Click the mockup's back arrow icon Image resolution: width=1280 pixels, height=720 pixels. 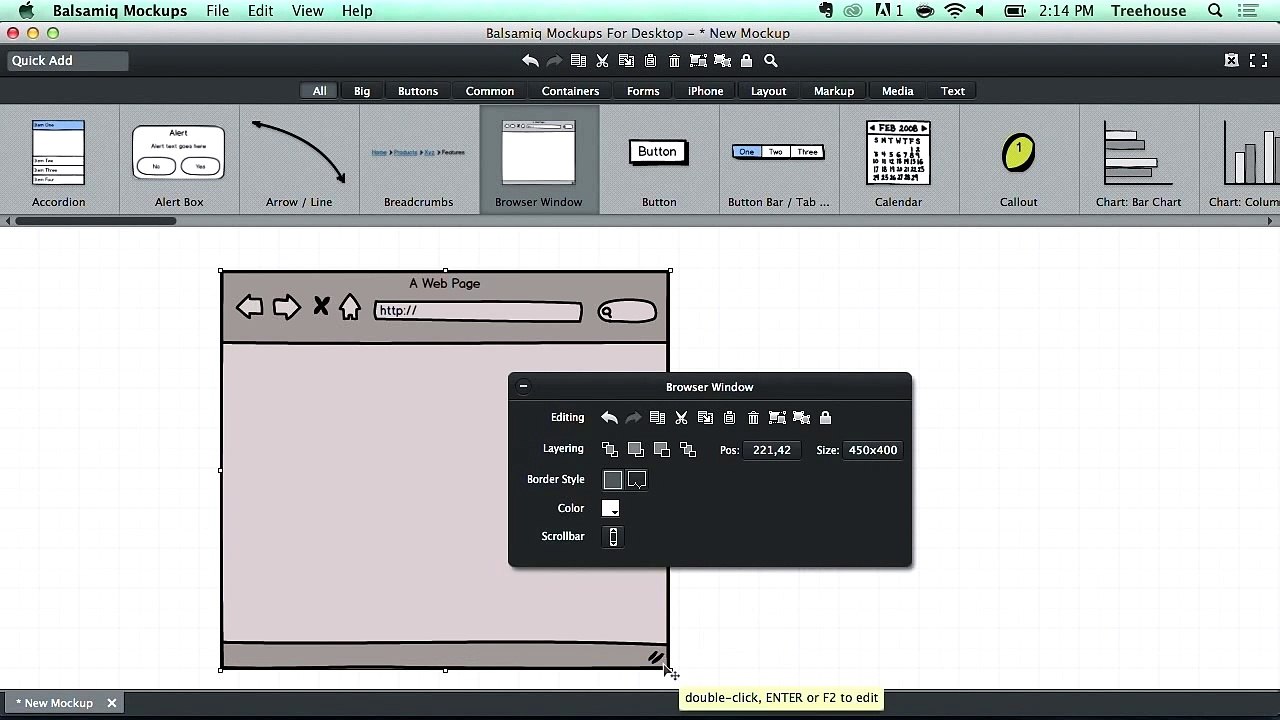pos(250,308)
